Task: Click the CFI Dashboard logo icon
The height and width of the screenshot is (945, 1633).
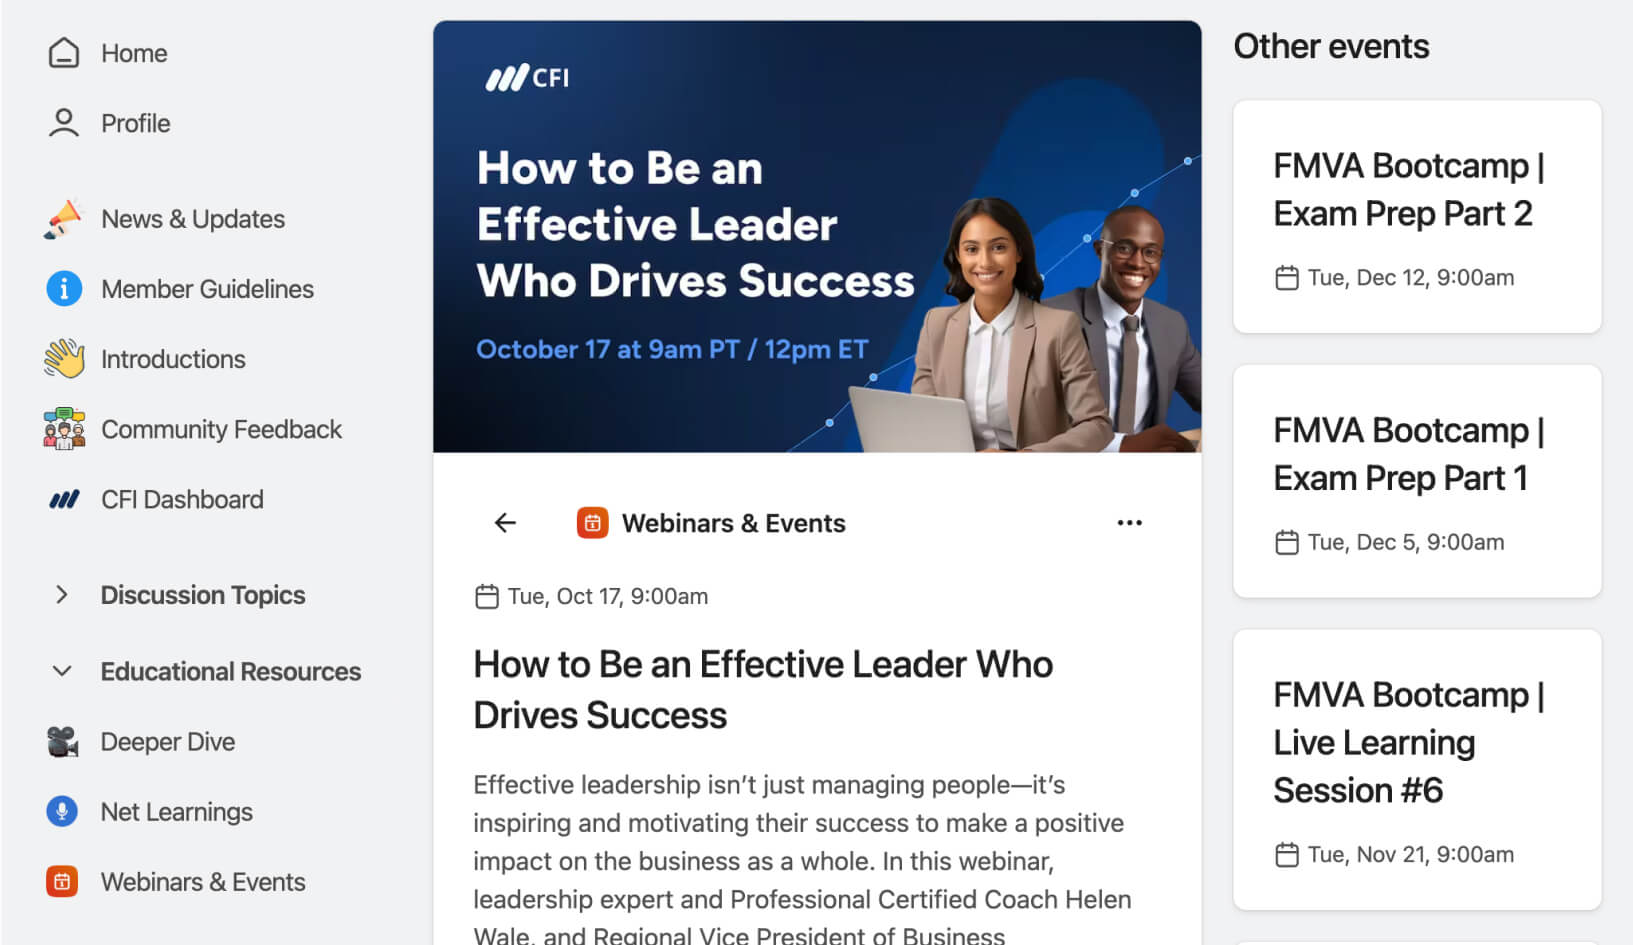Action: 64,499
